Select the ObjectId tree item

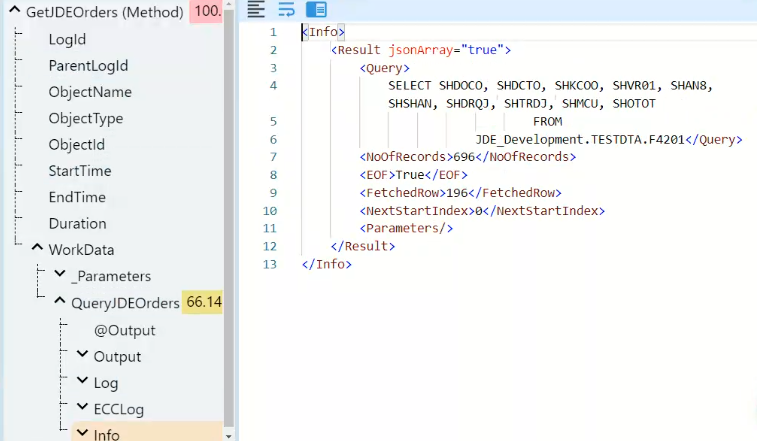point(76,144)
